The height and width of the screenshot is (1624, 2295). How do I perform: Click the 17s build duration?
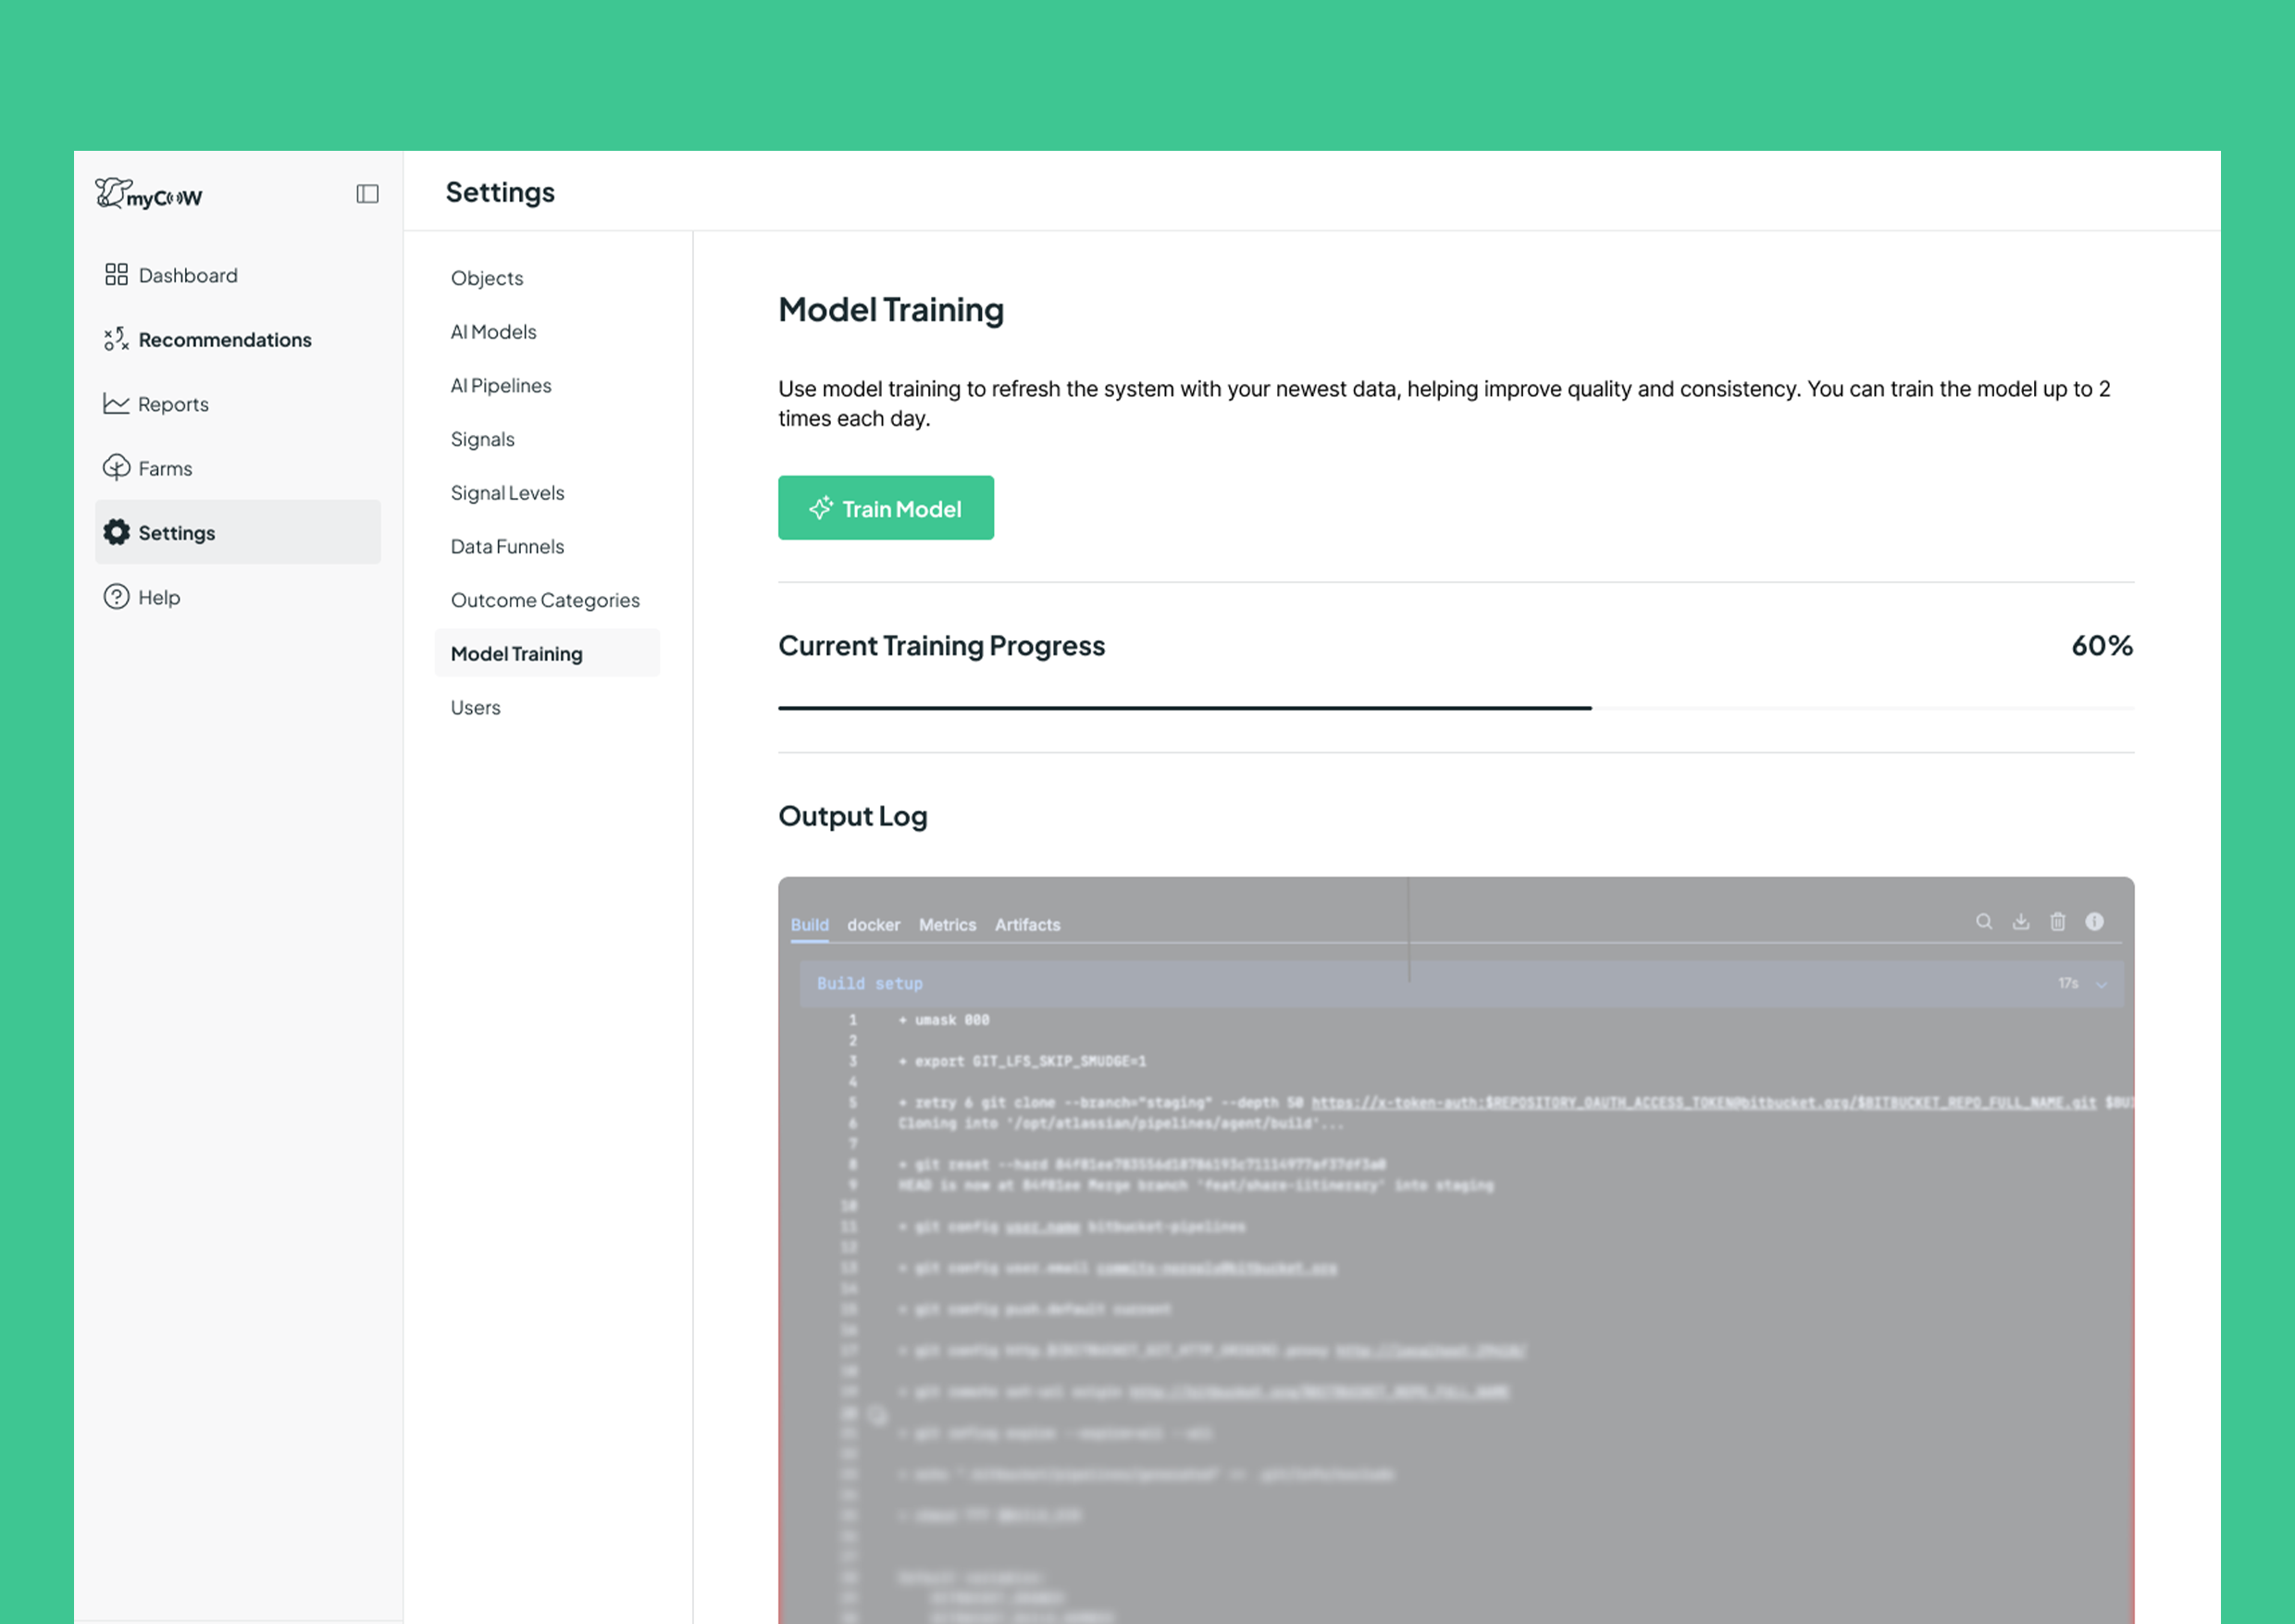[2068, 984]
